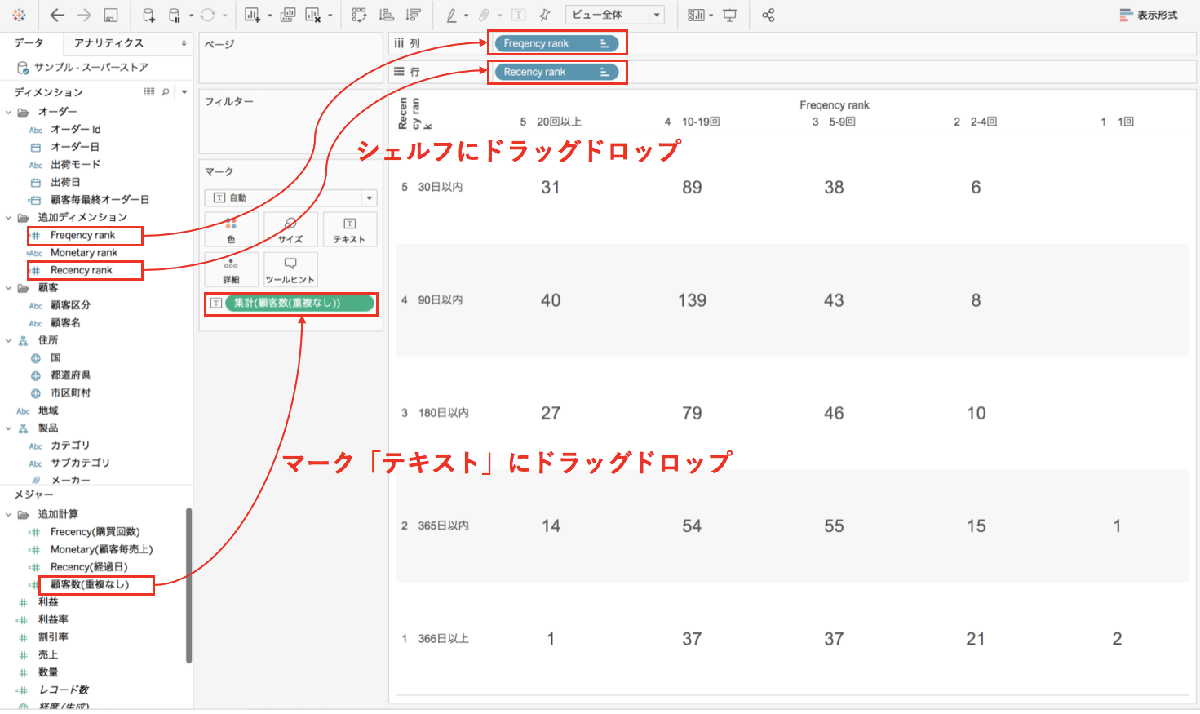Swap rows and columns using toolbar icon

tap(359, 15)
